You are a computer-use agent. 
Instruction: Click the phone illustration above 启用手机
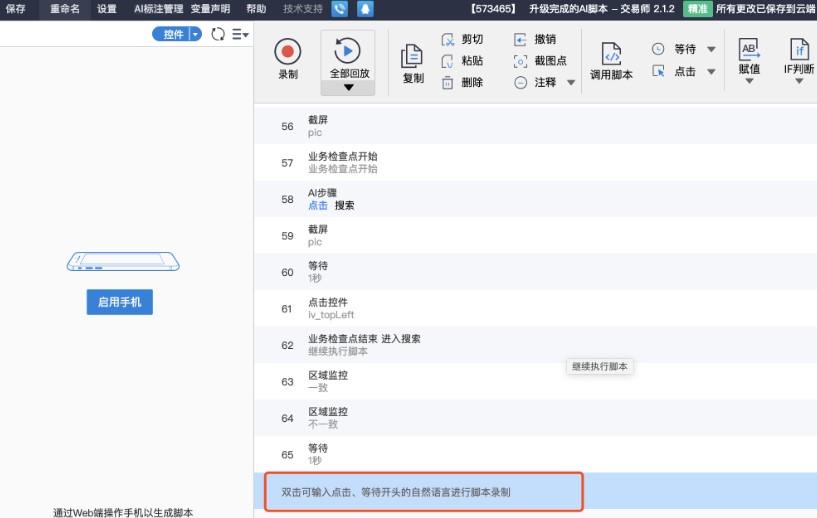(123, 262)
